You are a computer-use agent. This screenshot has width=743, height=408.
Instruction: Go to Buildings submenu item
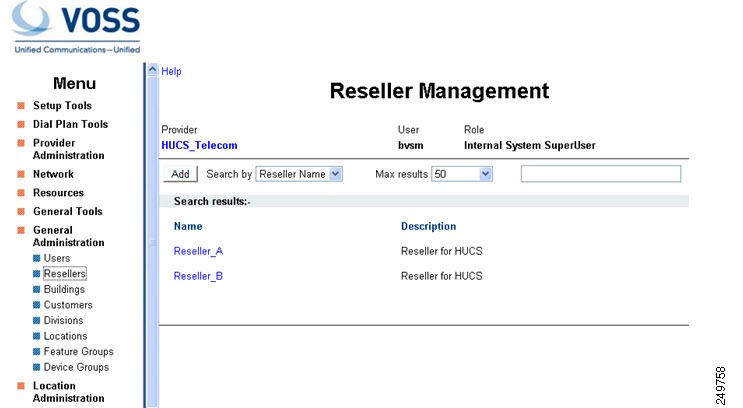pyautogui.click(x=64, y=290)
